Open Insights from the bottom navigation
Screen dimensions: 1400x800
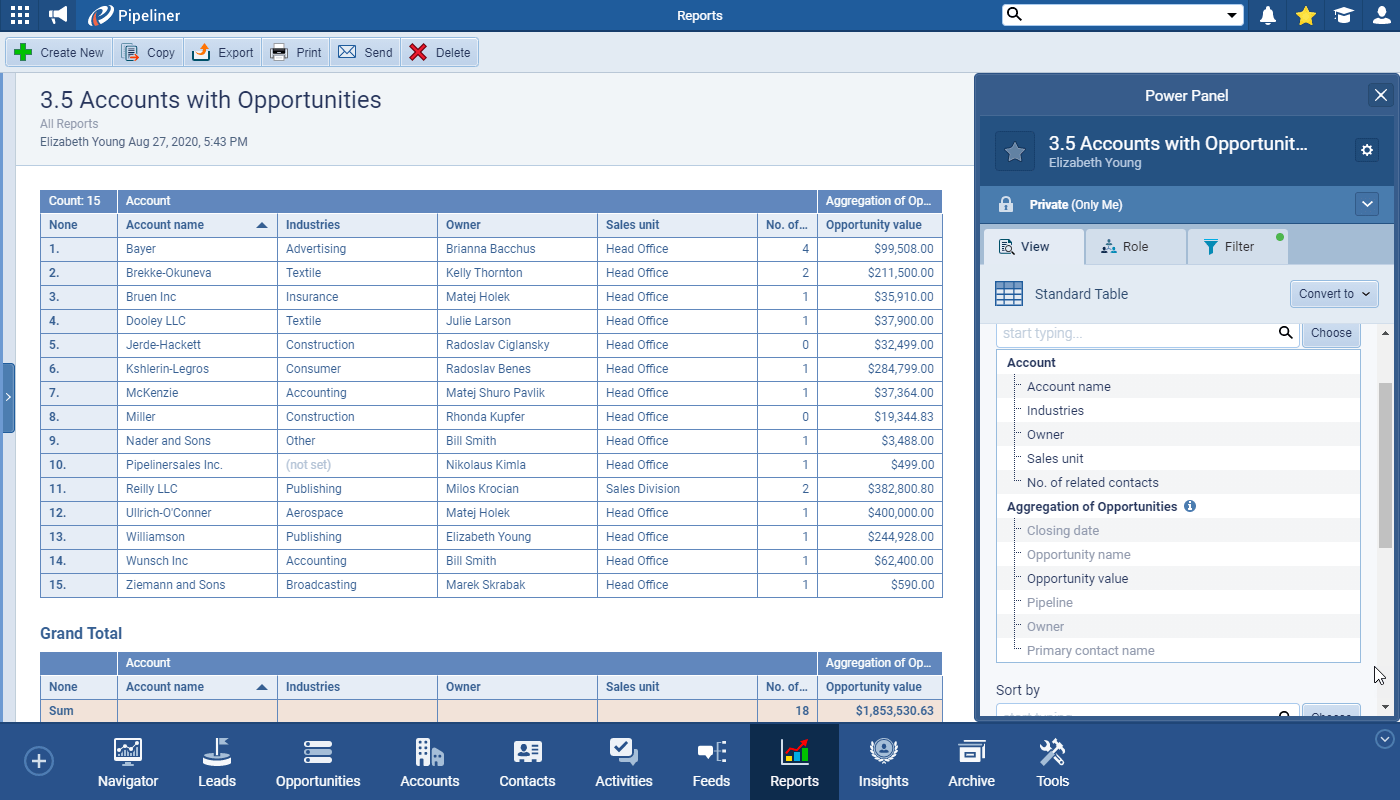pos(883,763)
